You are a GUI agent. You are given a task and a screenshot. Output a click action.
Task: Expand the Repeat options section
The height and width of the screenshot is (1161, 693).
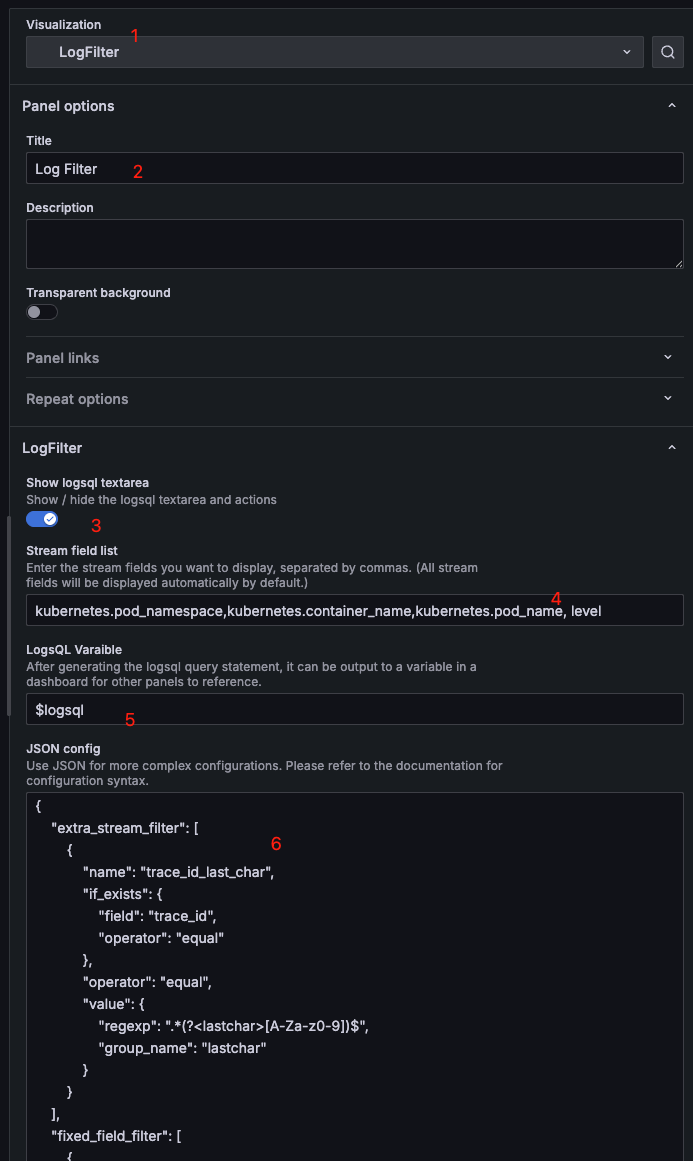point(78,399)
